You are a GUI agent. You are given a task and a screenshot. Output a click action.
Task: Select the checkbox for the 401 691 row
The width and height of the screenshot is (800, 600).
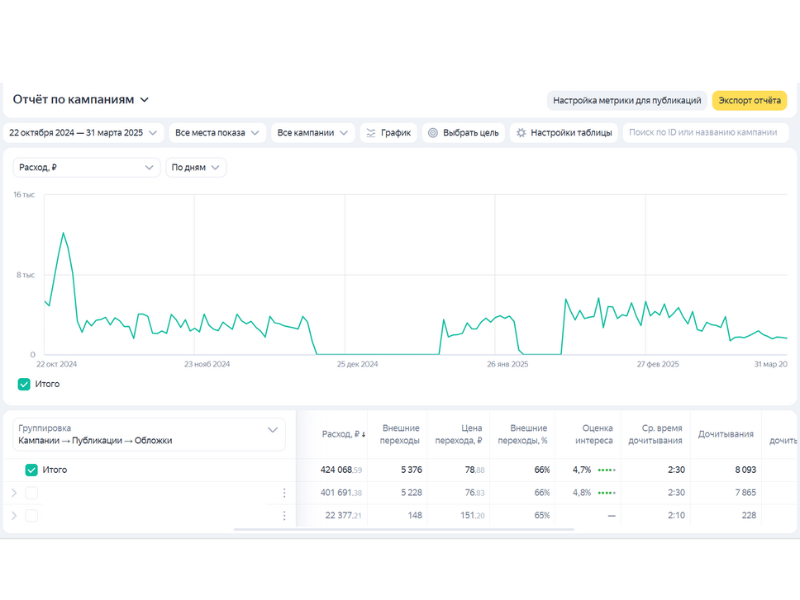(32, 493)
